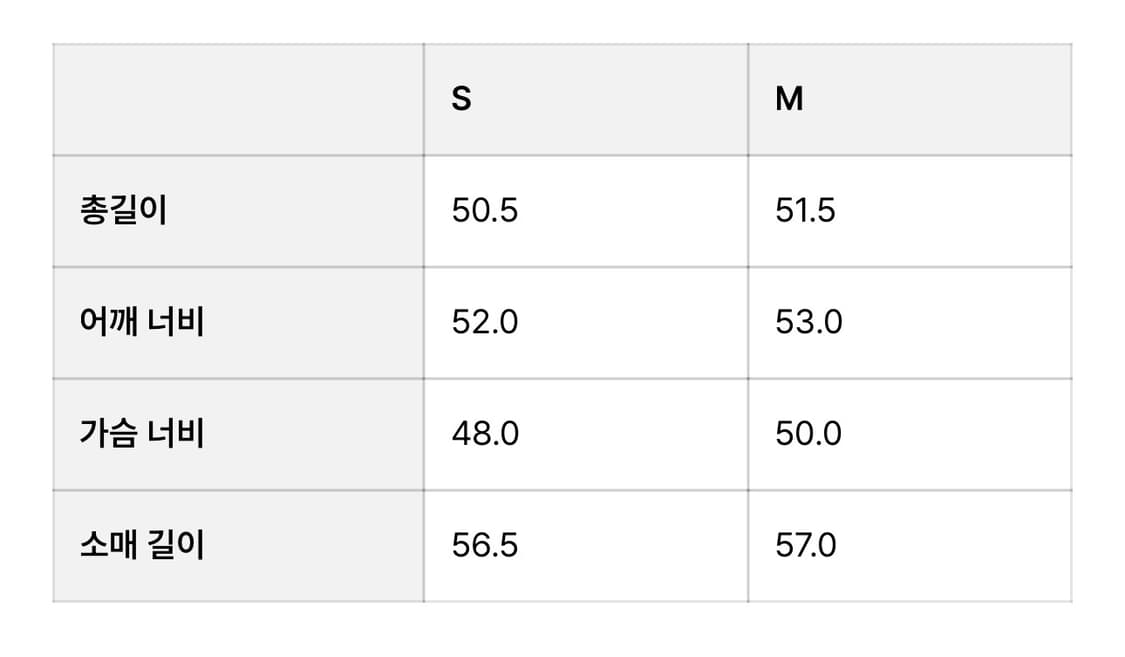Click the 51.5 value cell
This screenshot has height=657, width=1125.
pos(805,211)
